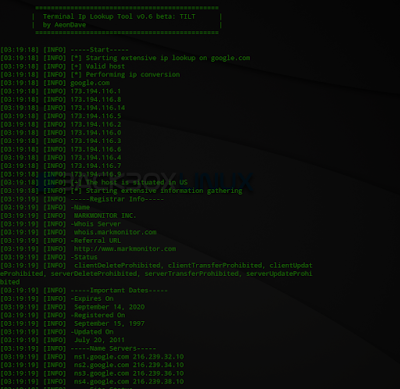The width and height of the screenshot is (400, 389).
Task: Select the '-Status' label
Action: click(x=84, y=257)
